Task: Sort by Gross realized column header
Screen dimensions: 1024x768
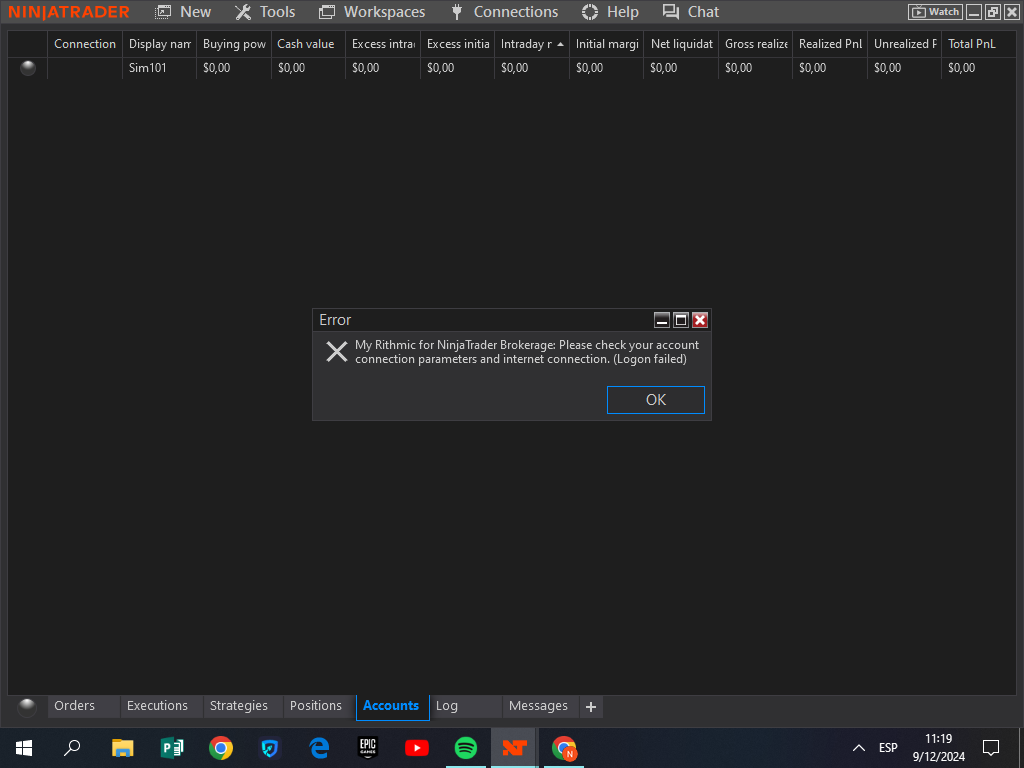Action: (756, 44)
